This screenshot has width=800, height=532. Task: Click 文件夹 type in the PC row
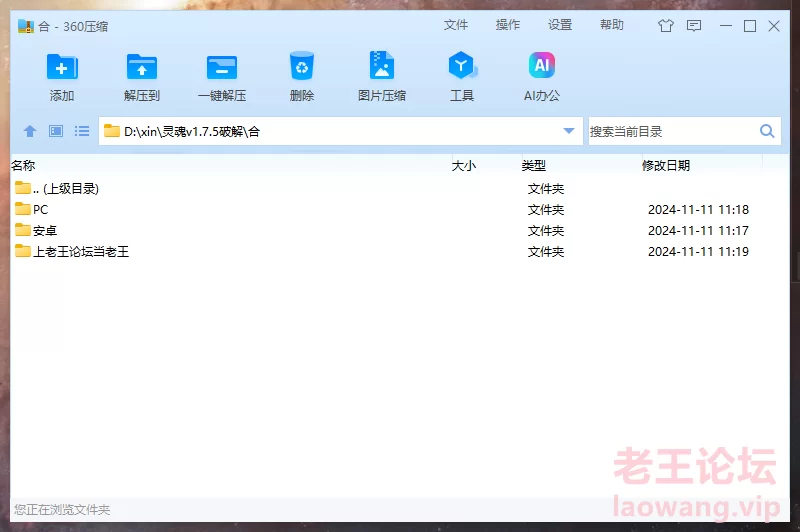[546, 210]
